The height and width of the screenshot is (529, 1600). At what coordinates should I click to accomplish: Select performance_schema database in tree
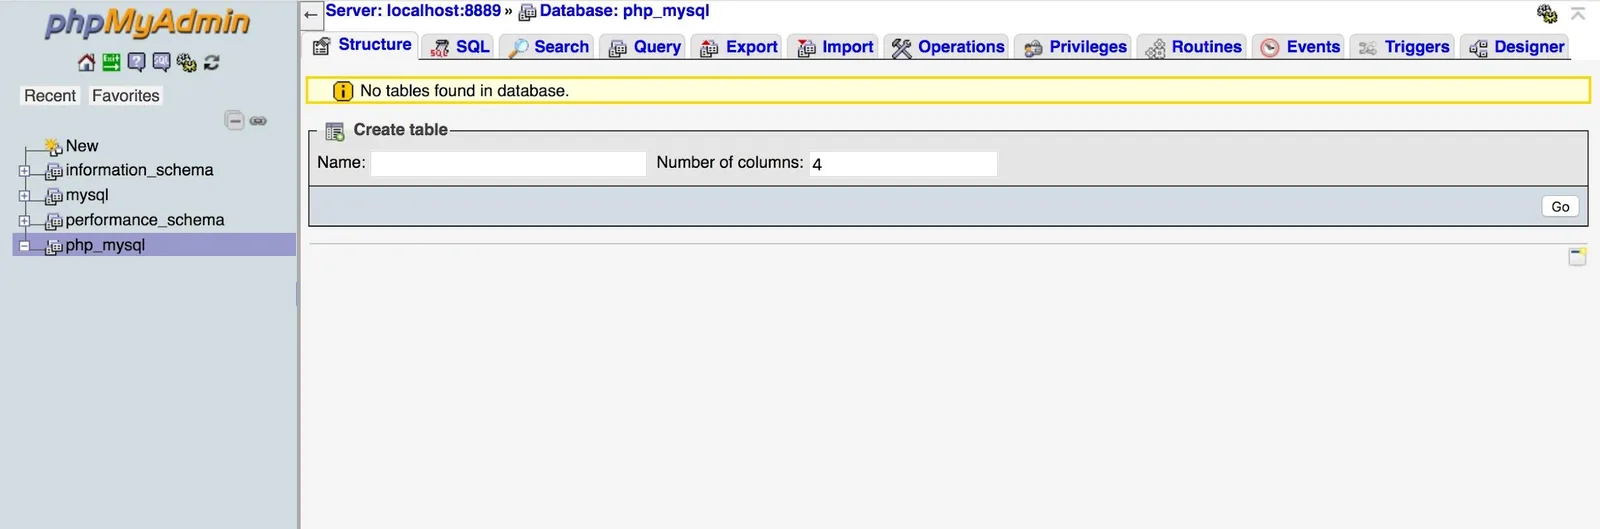[145, 220]
